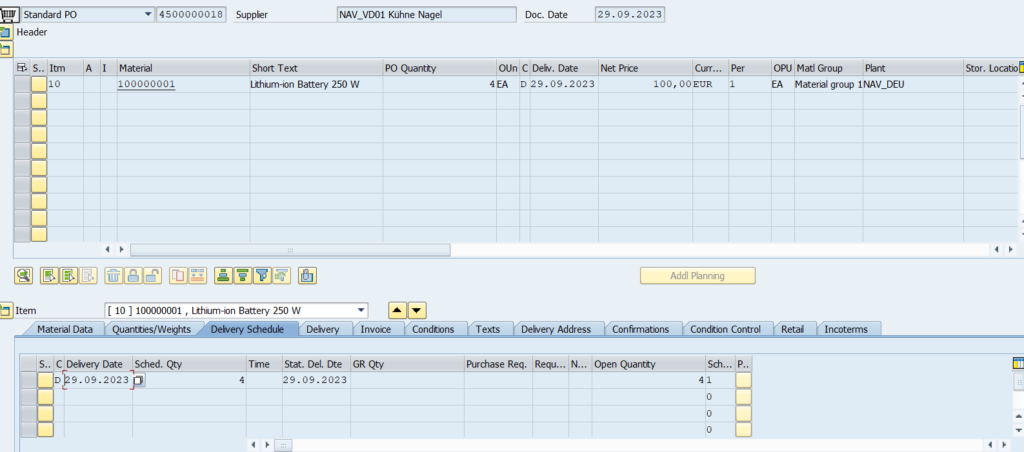
Task: Click the lock item padlock icon
Action: (x=131, y=275)
